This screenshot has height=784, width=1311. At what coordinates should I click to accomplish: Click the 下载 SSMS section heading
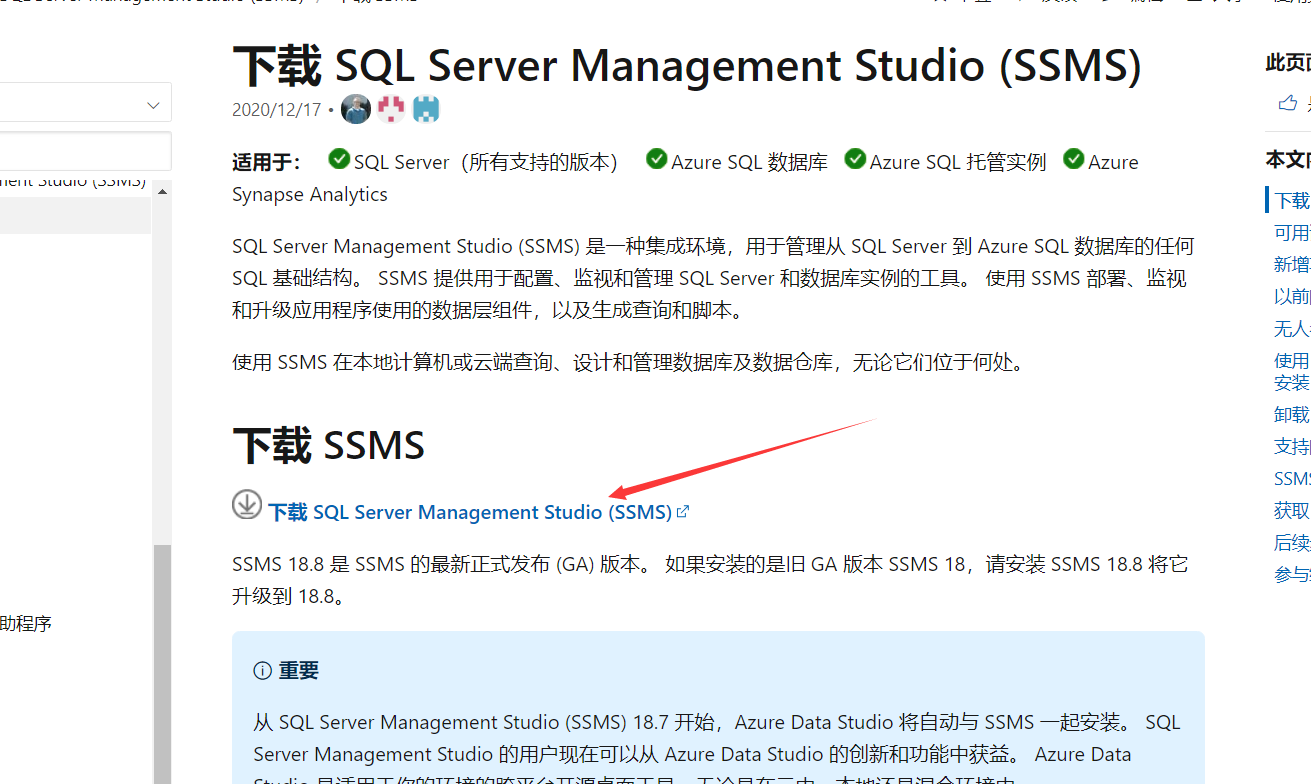click(x=329, y=445)
